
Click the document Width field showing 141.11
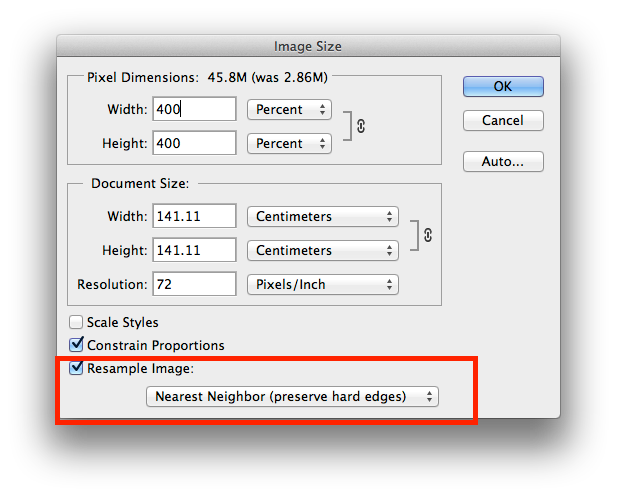[x=194, y=216]
